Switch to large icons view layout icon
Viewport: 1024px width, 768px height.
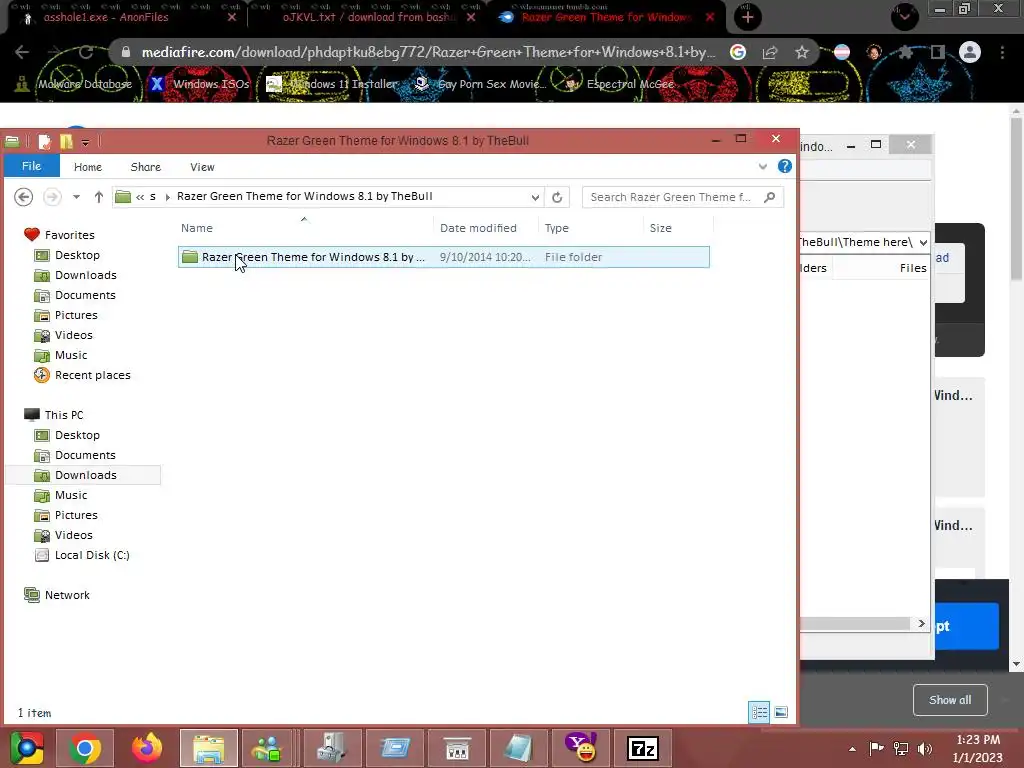pyautogui.click(x=781, y=712)
